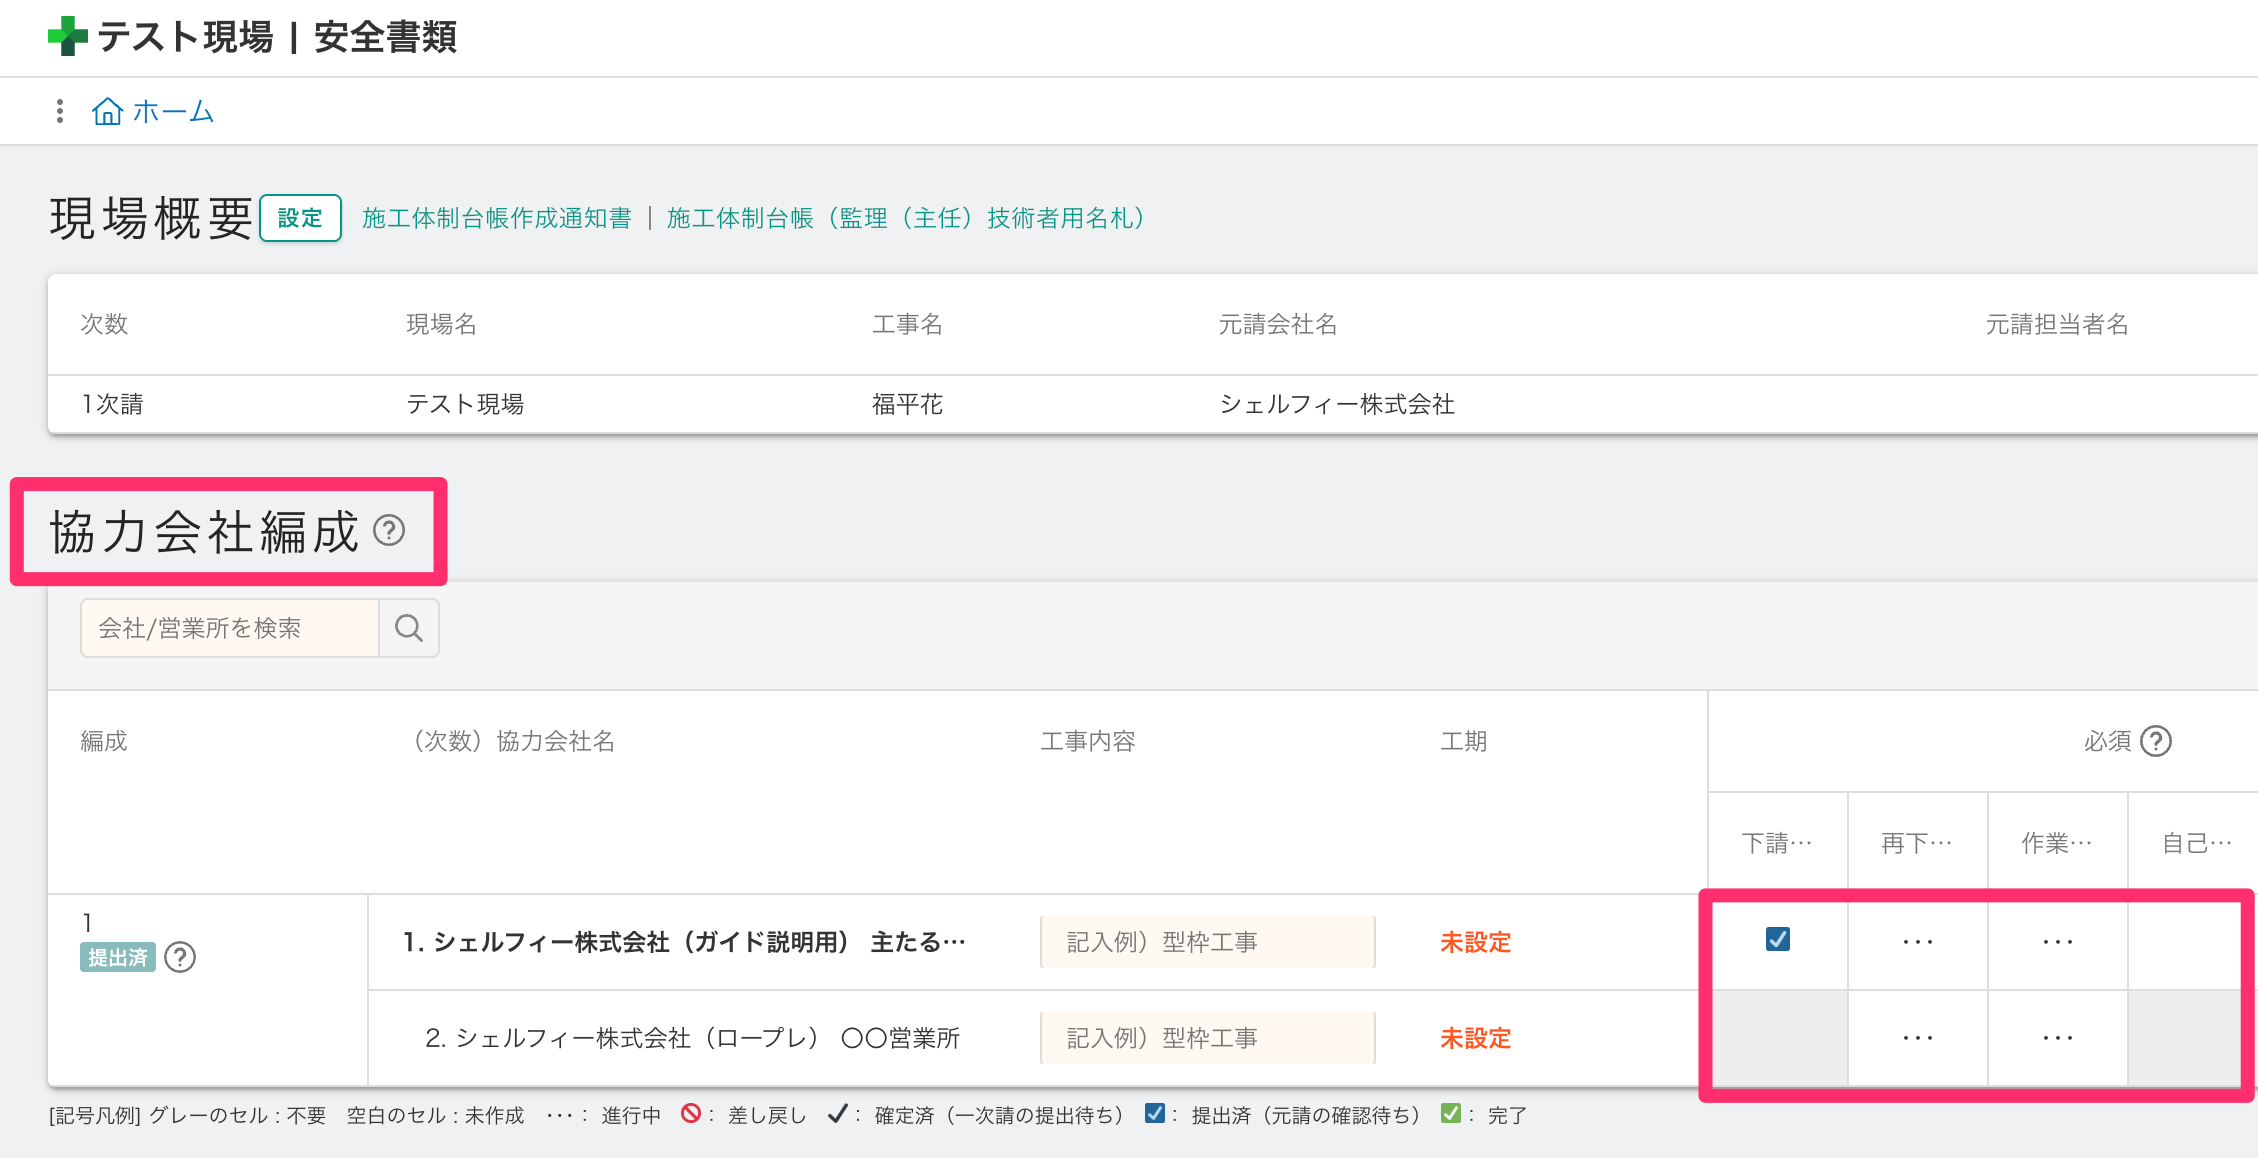Click help icon next to 必須
This screenshot has height=1158, width=2258.
[x=2156, y=741]
